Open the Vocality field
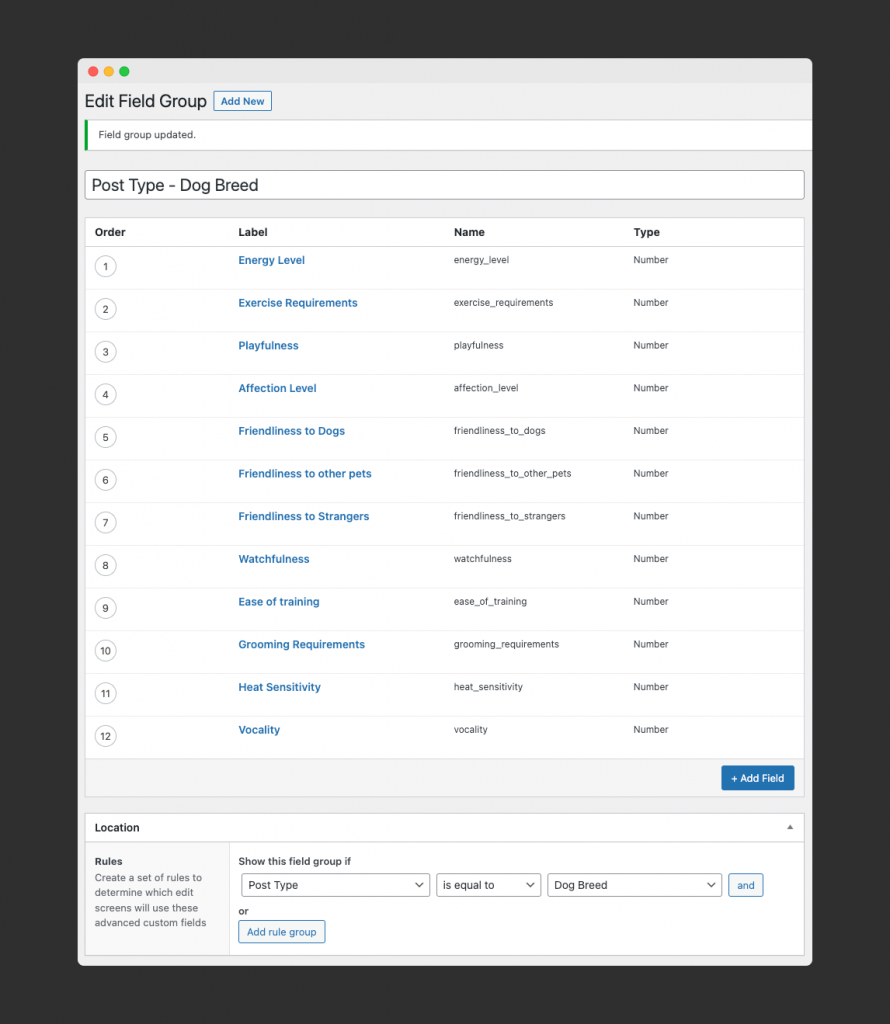 [259, 730]
